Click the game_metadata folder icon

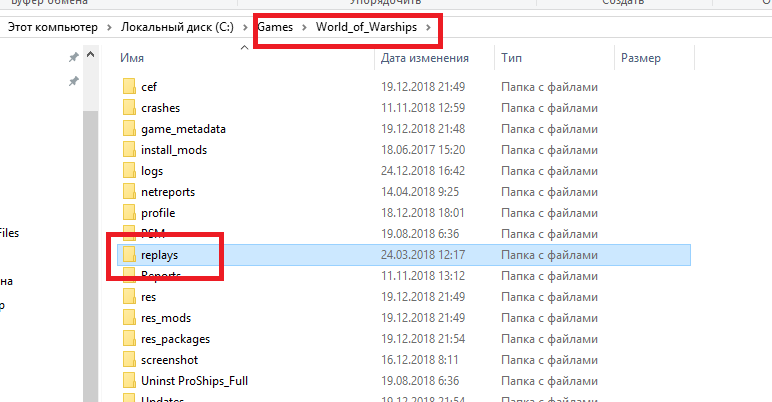[x=129, y=129]
